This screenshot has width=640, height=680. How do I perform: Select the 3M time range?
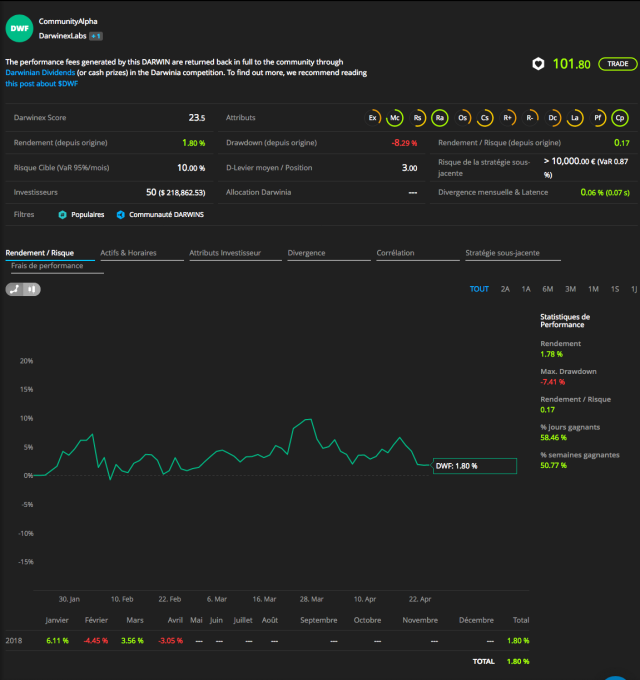[x=571, y=289]
